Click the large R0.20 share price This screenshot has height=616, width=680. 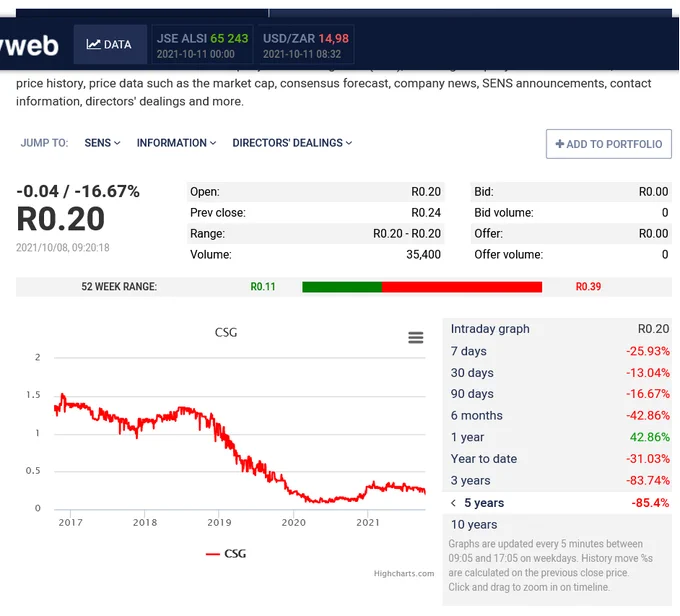coord(61,219)
